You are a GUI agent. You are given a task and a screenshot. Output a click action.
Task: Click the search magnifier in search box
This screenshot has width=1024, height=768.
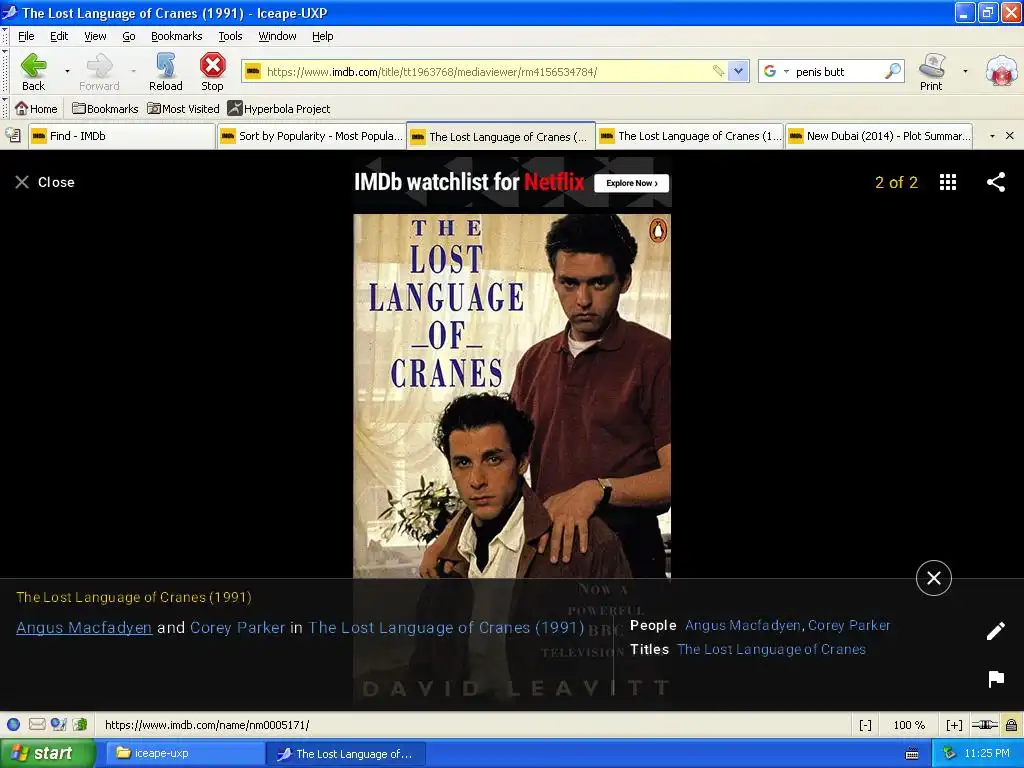pos(893,71)
